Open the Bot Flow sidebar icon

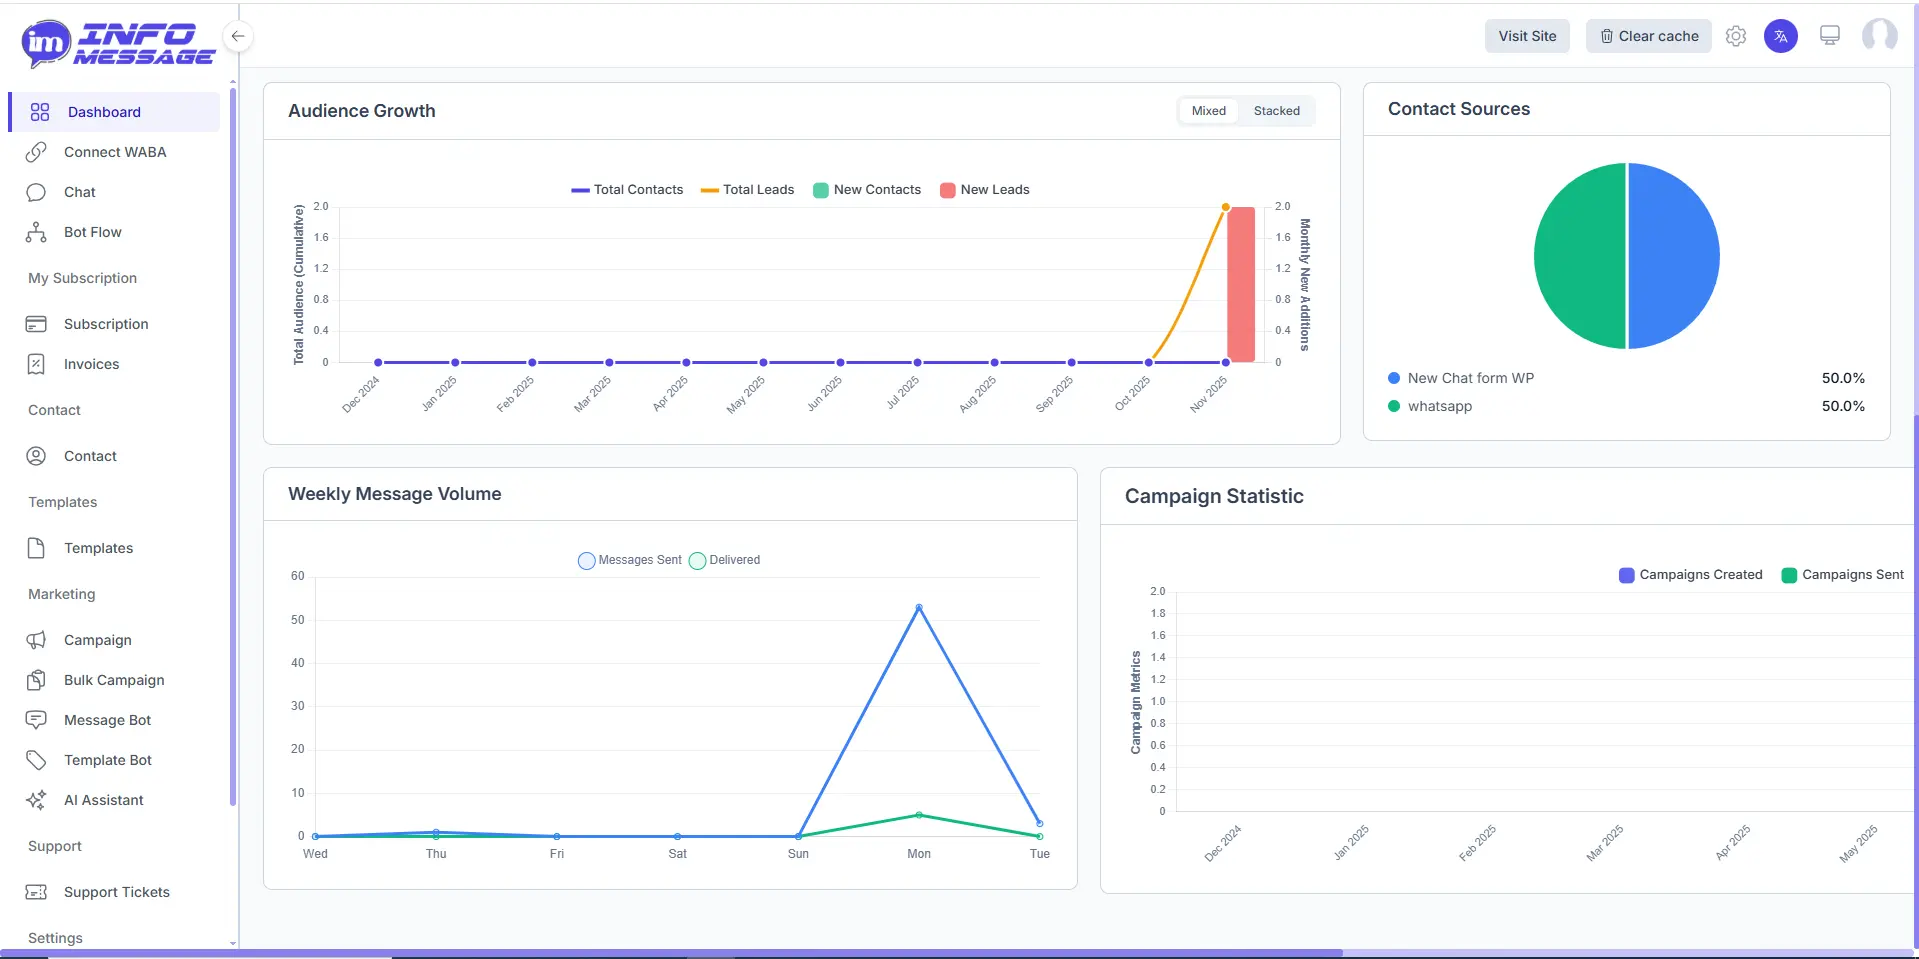pos(36,232)
